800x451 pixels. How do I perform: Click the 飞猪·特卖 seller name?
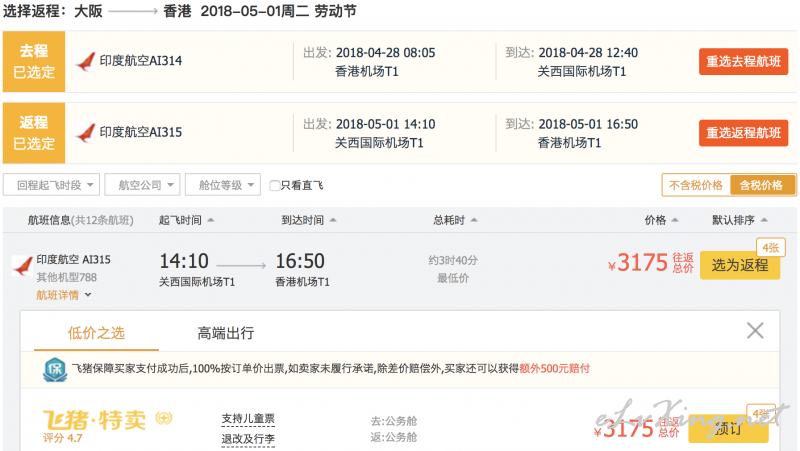pos(94,420)
